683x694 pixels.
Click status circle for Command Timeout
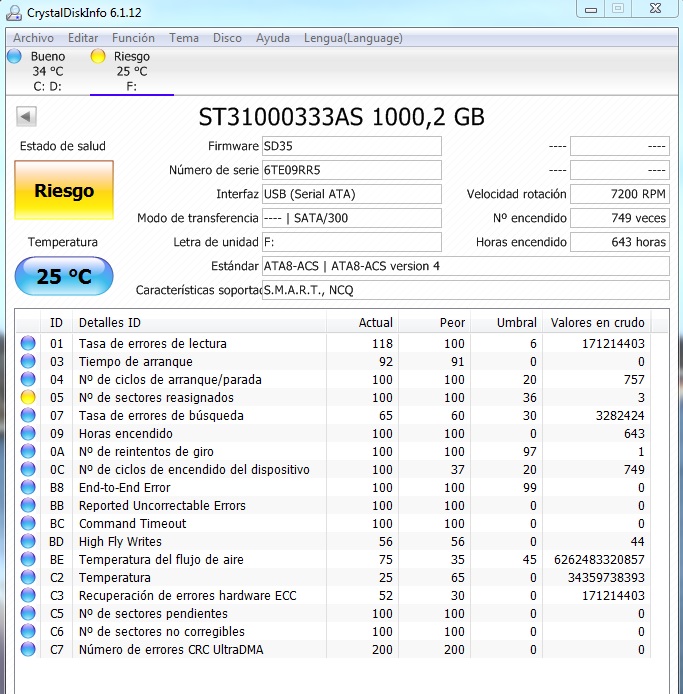(28, 524)
